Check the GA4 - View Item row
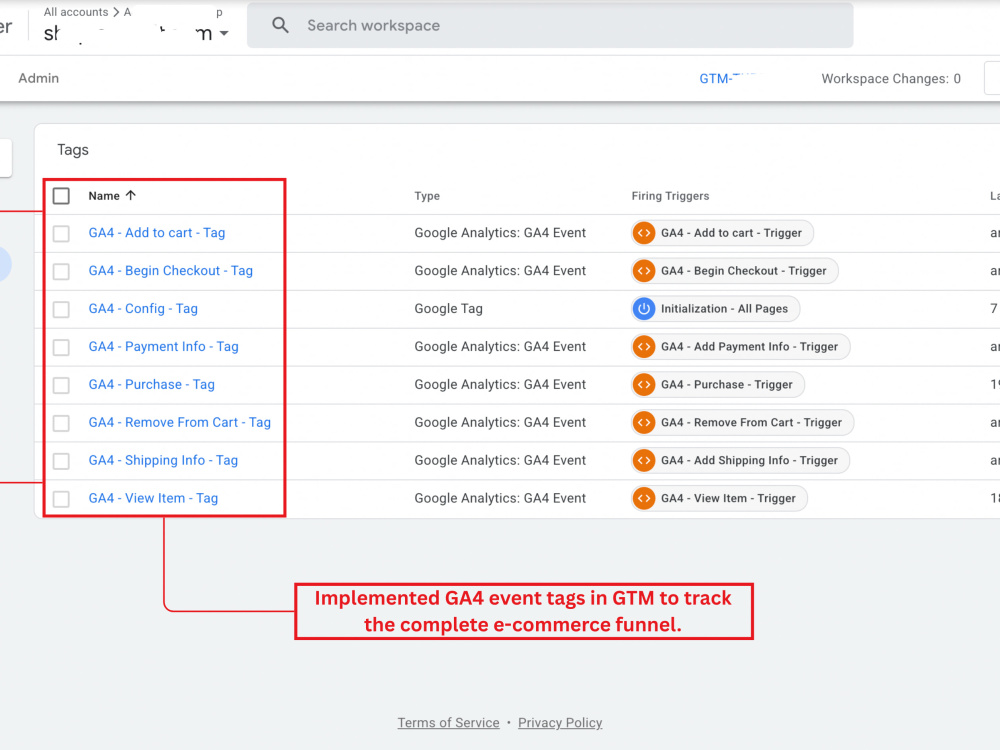 [61, 499]
